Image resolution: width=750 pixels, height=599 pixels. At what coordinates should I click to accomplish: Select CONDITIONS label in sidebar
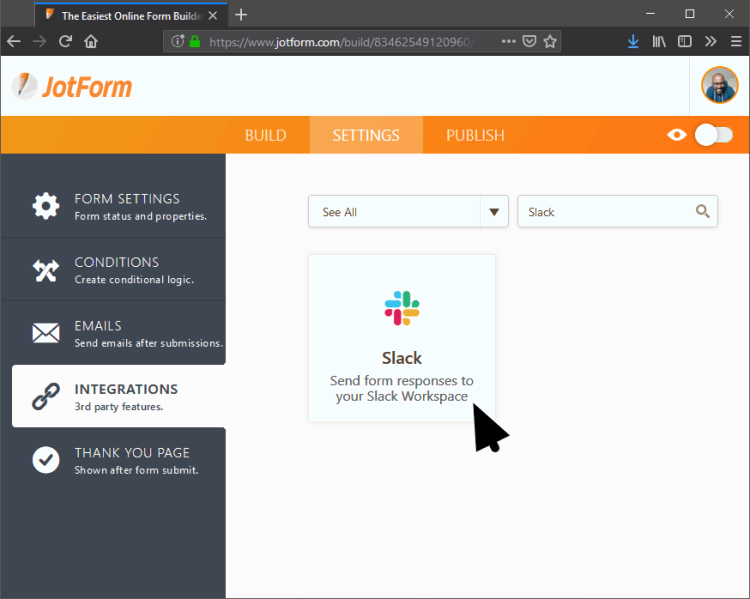[x=116, y=262]
